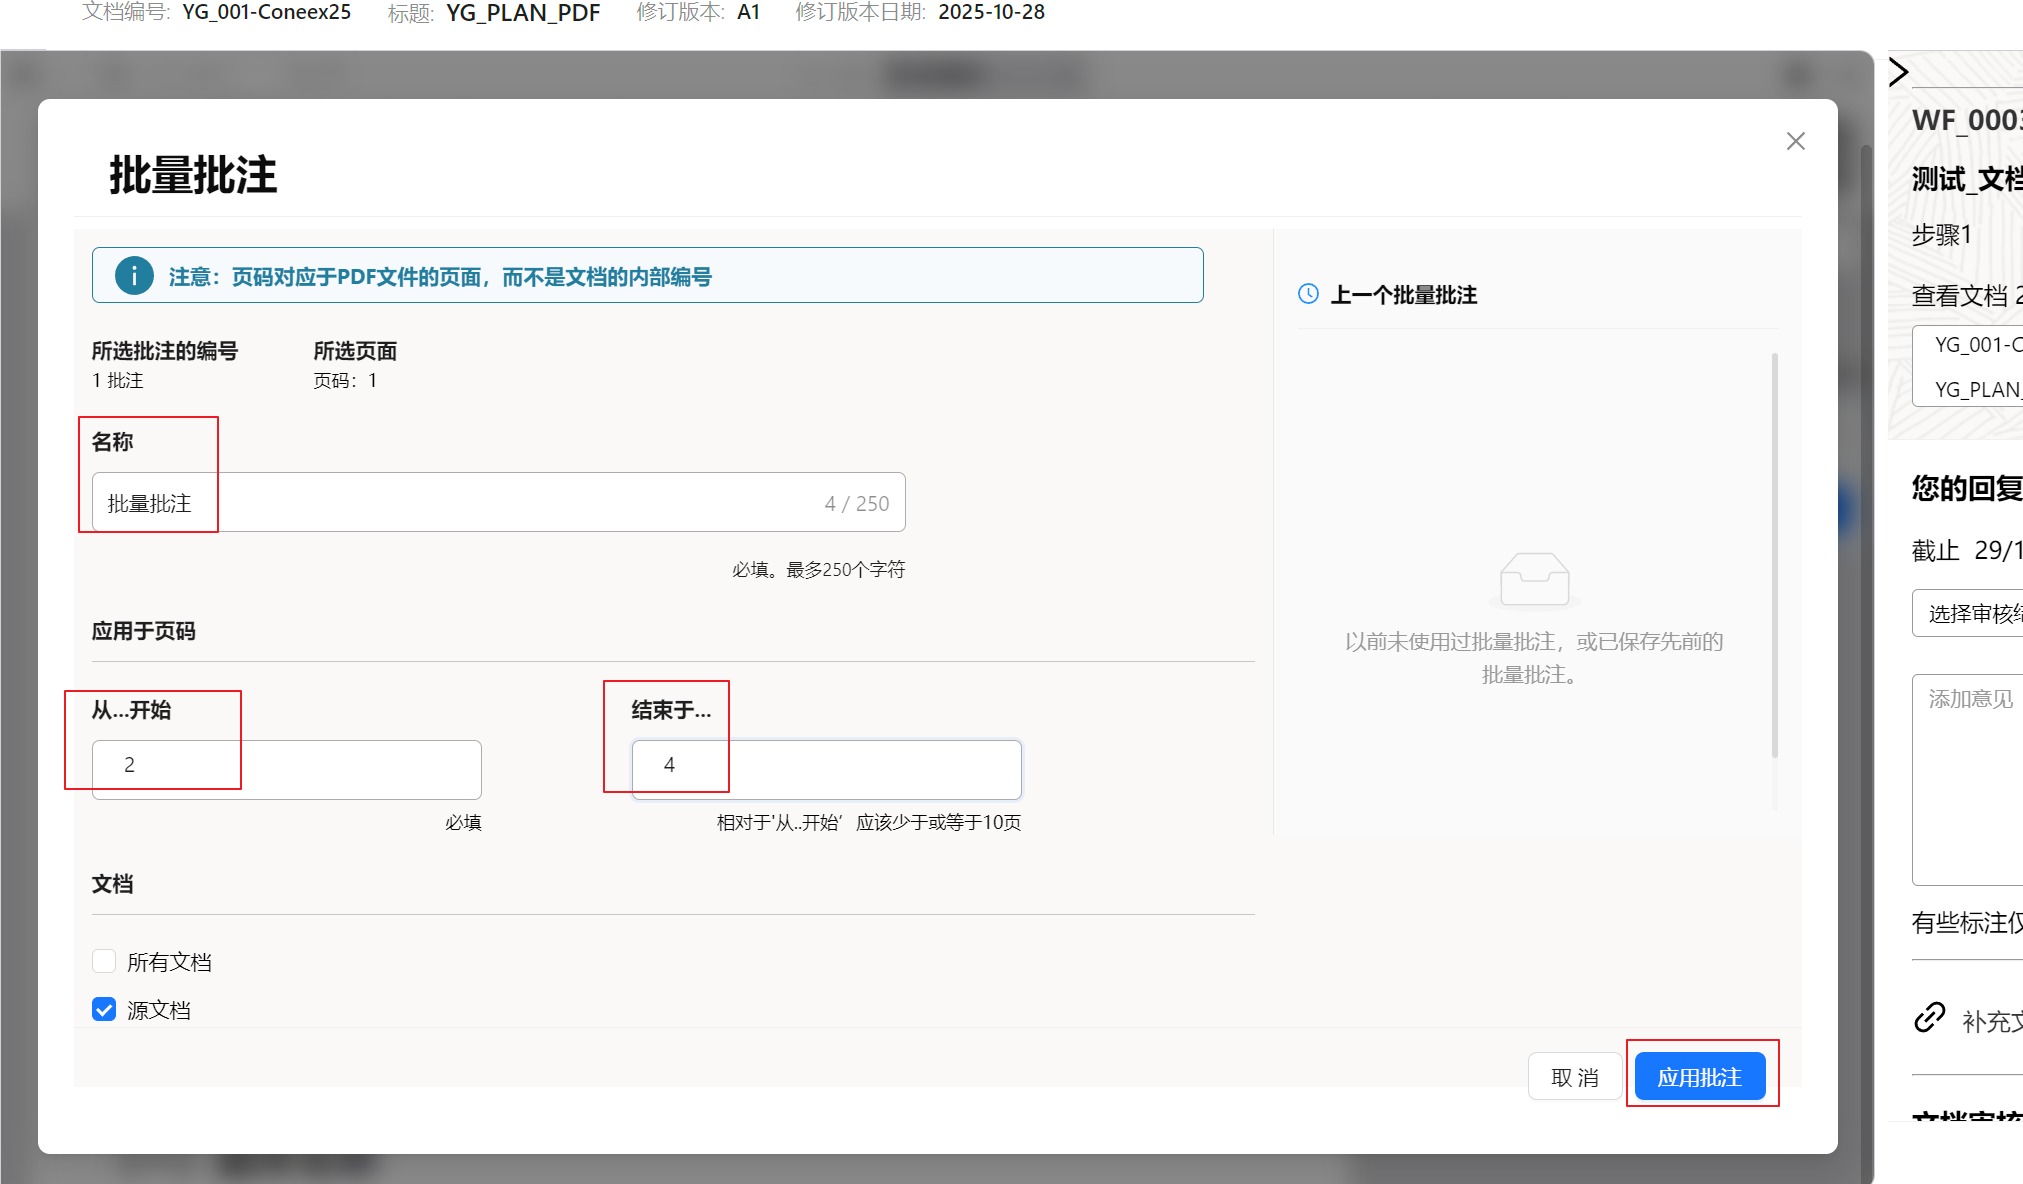
Task: Focus the 名称 input containing 批量批注
Action: tap(498, 503)
